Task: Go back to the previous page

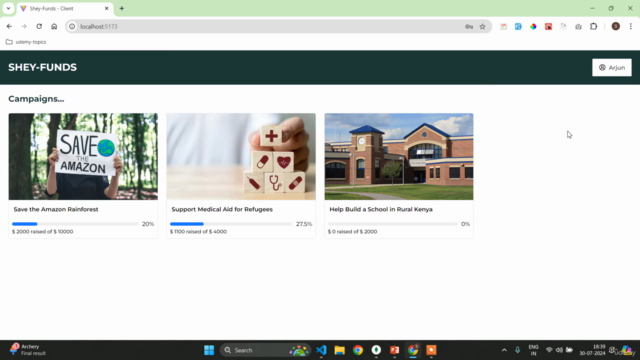Action: click(x=9, y=27)
